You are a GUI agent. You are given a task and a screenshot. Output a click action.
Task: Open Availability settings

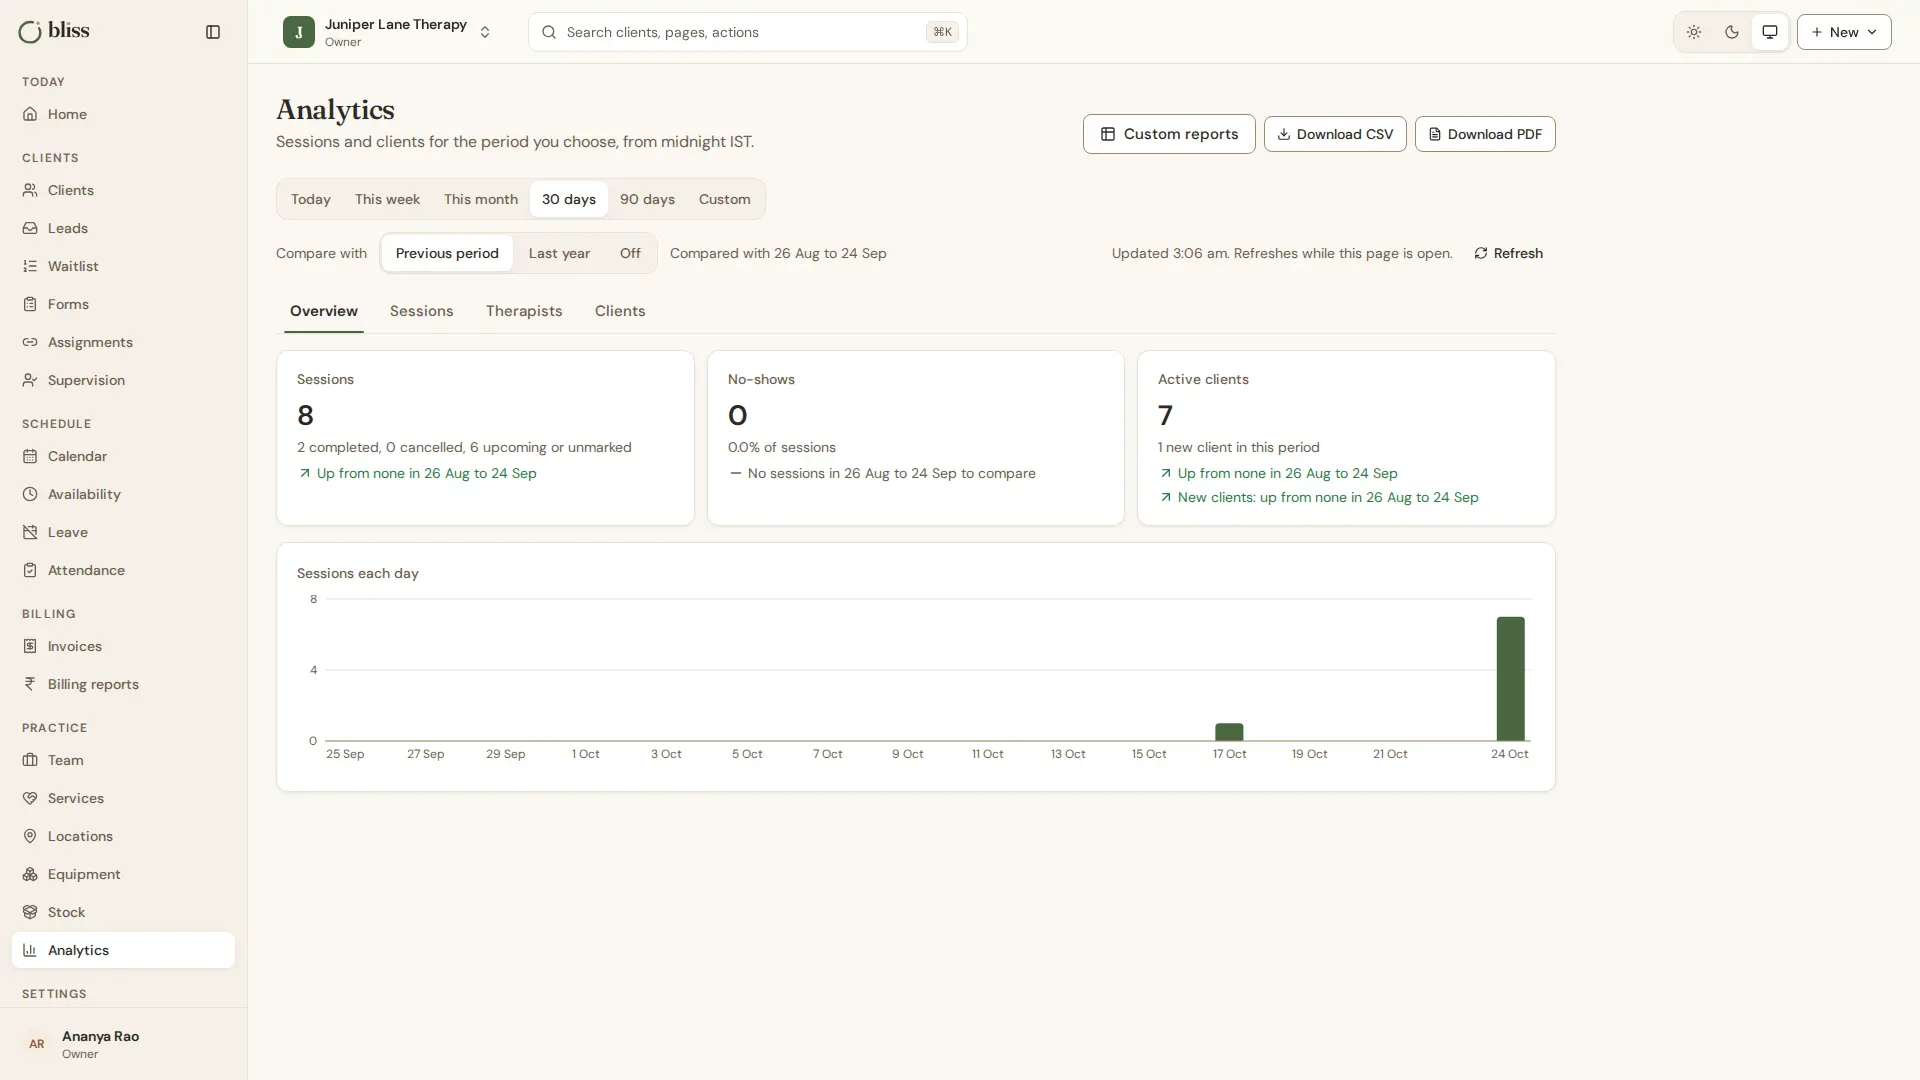point(123,494)
